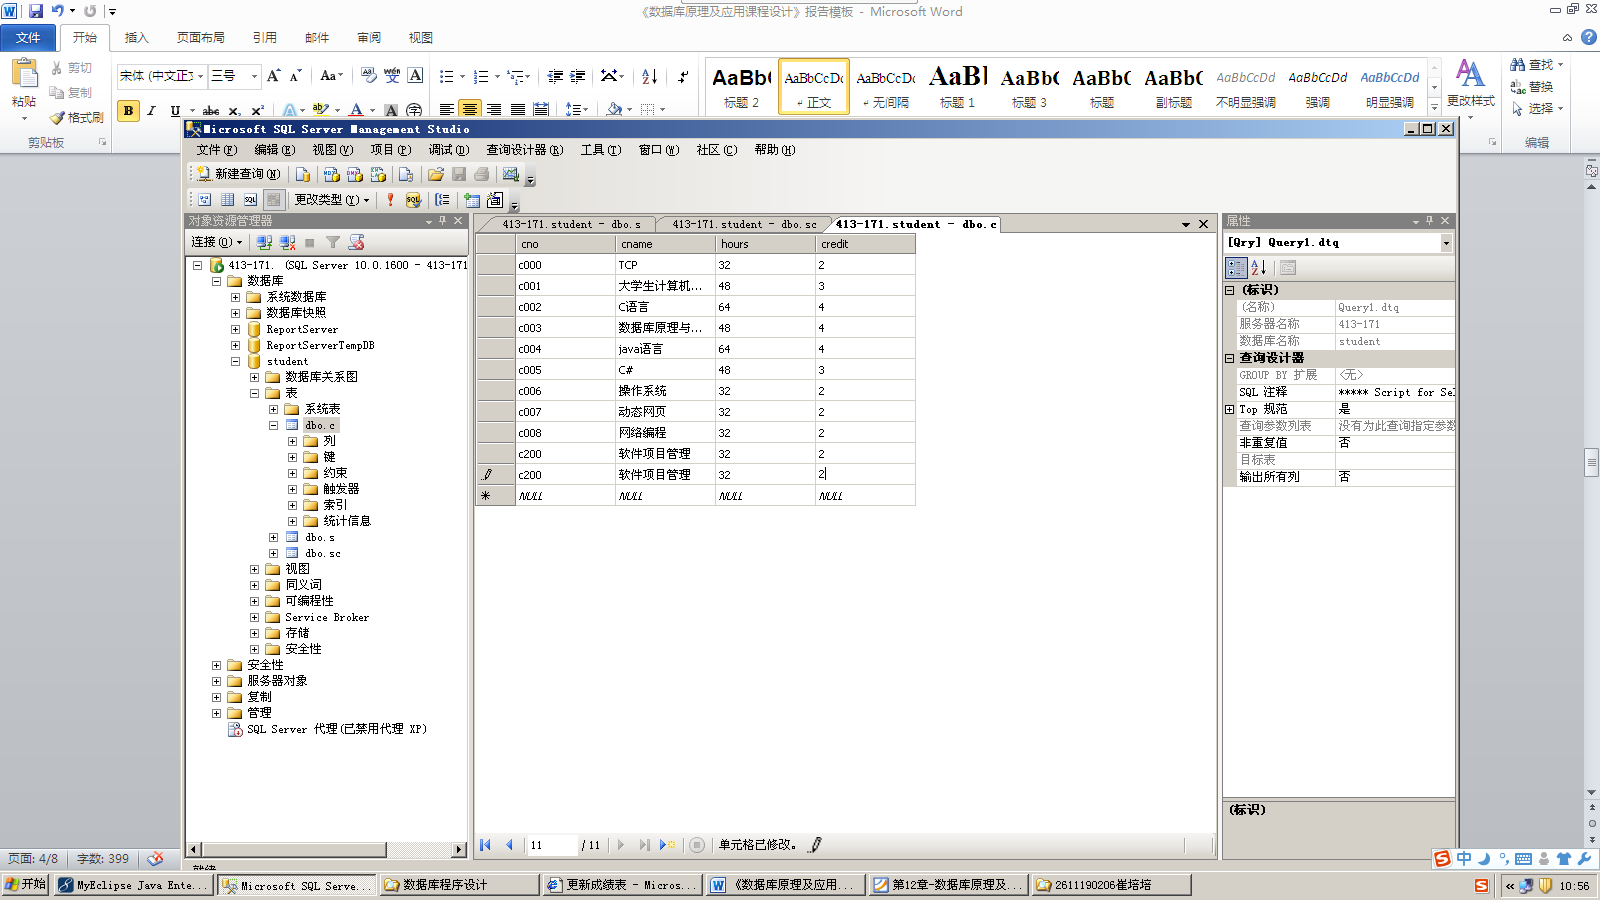Click the Add Table icon
1600x900 pixels.
(472, 200)
